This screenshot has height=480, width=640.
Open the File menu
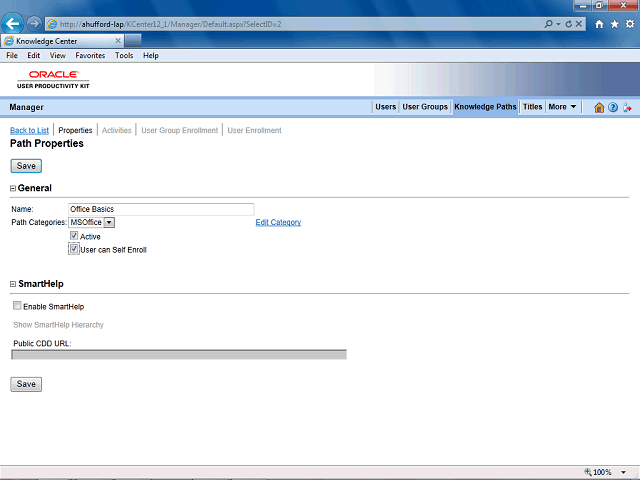coord(12,56)
